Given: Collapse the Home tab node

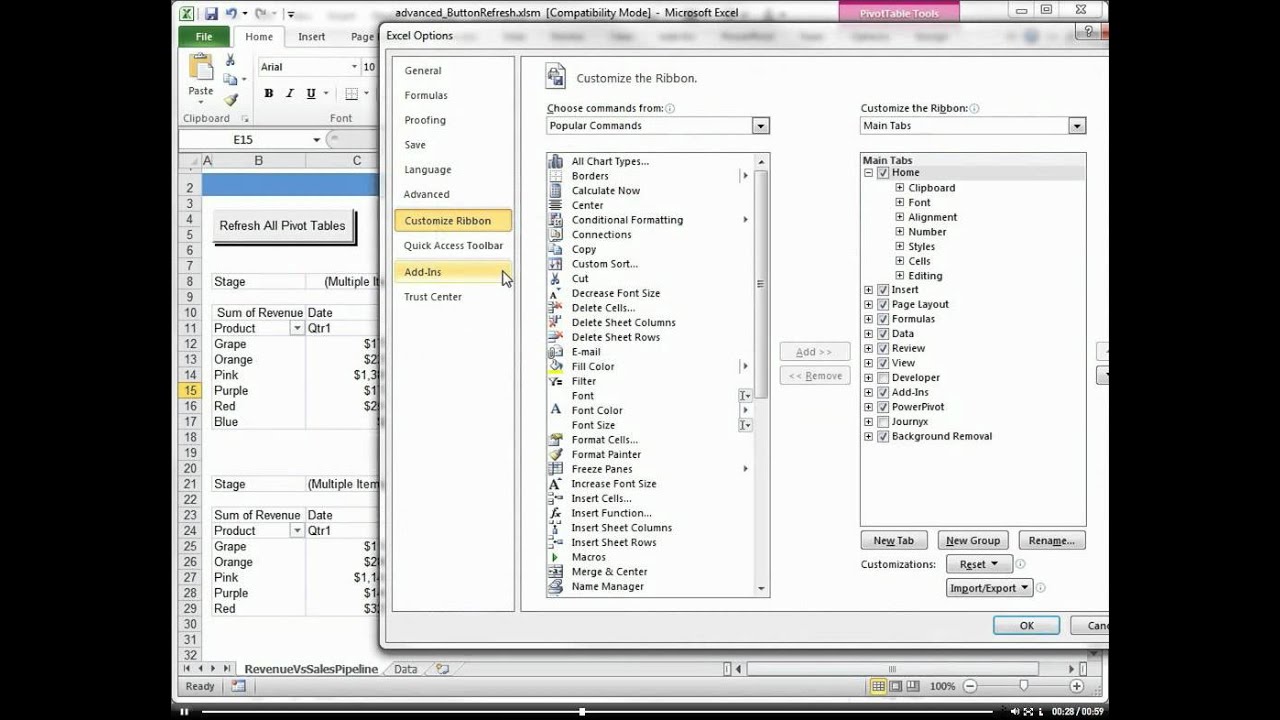Looking at the screenshot, I should 868,173.
